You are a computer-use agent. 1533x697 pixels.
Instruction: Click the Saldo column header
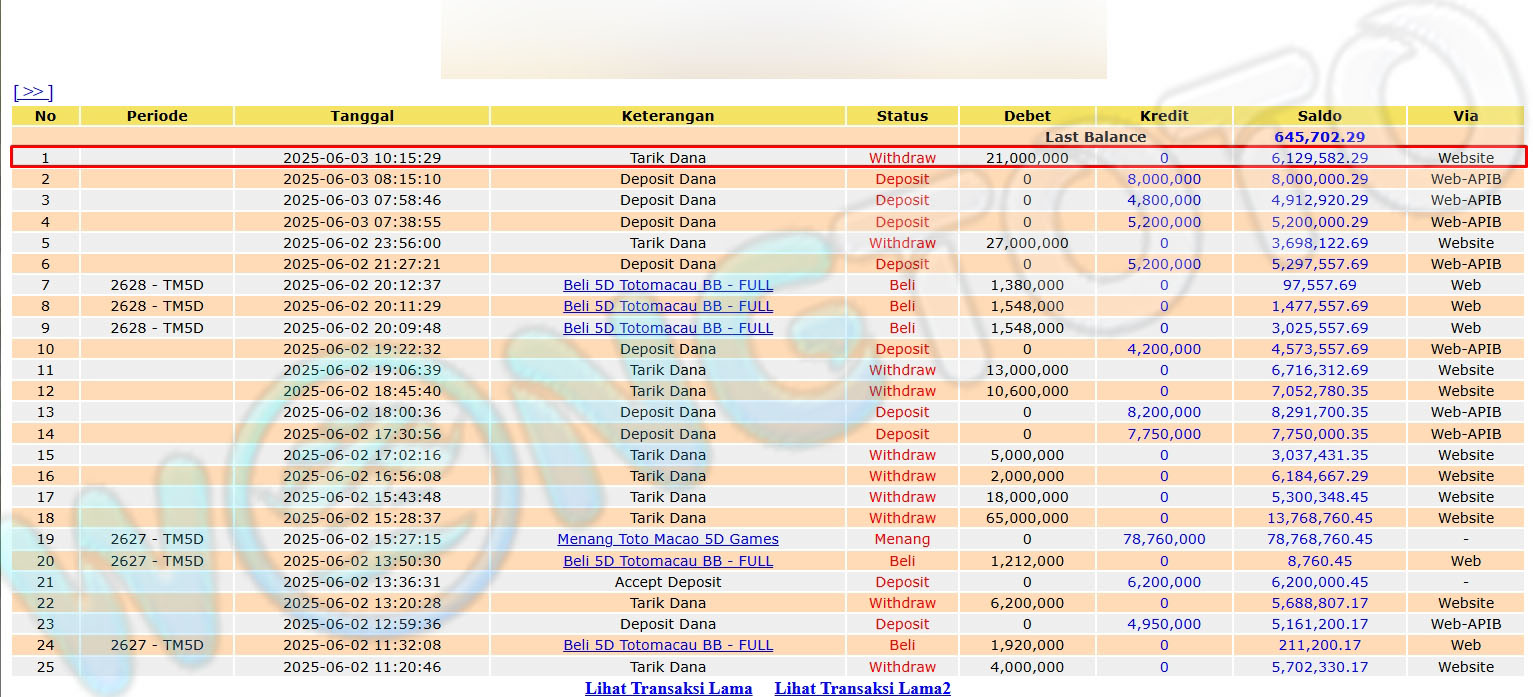point(1319,116)
